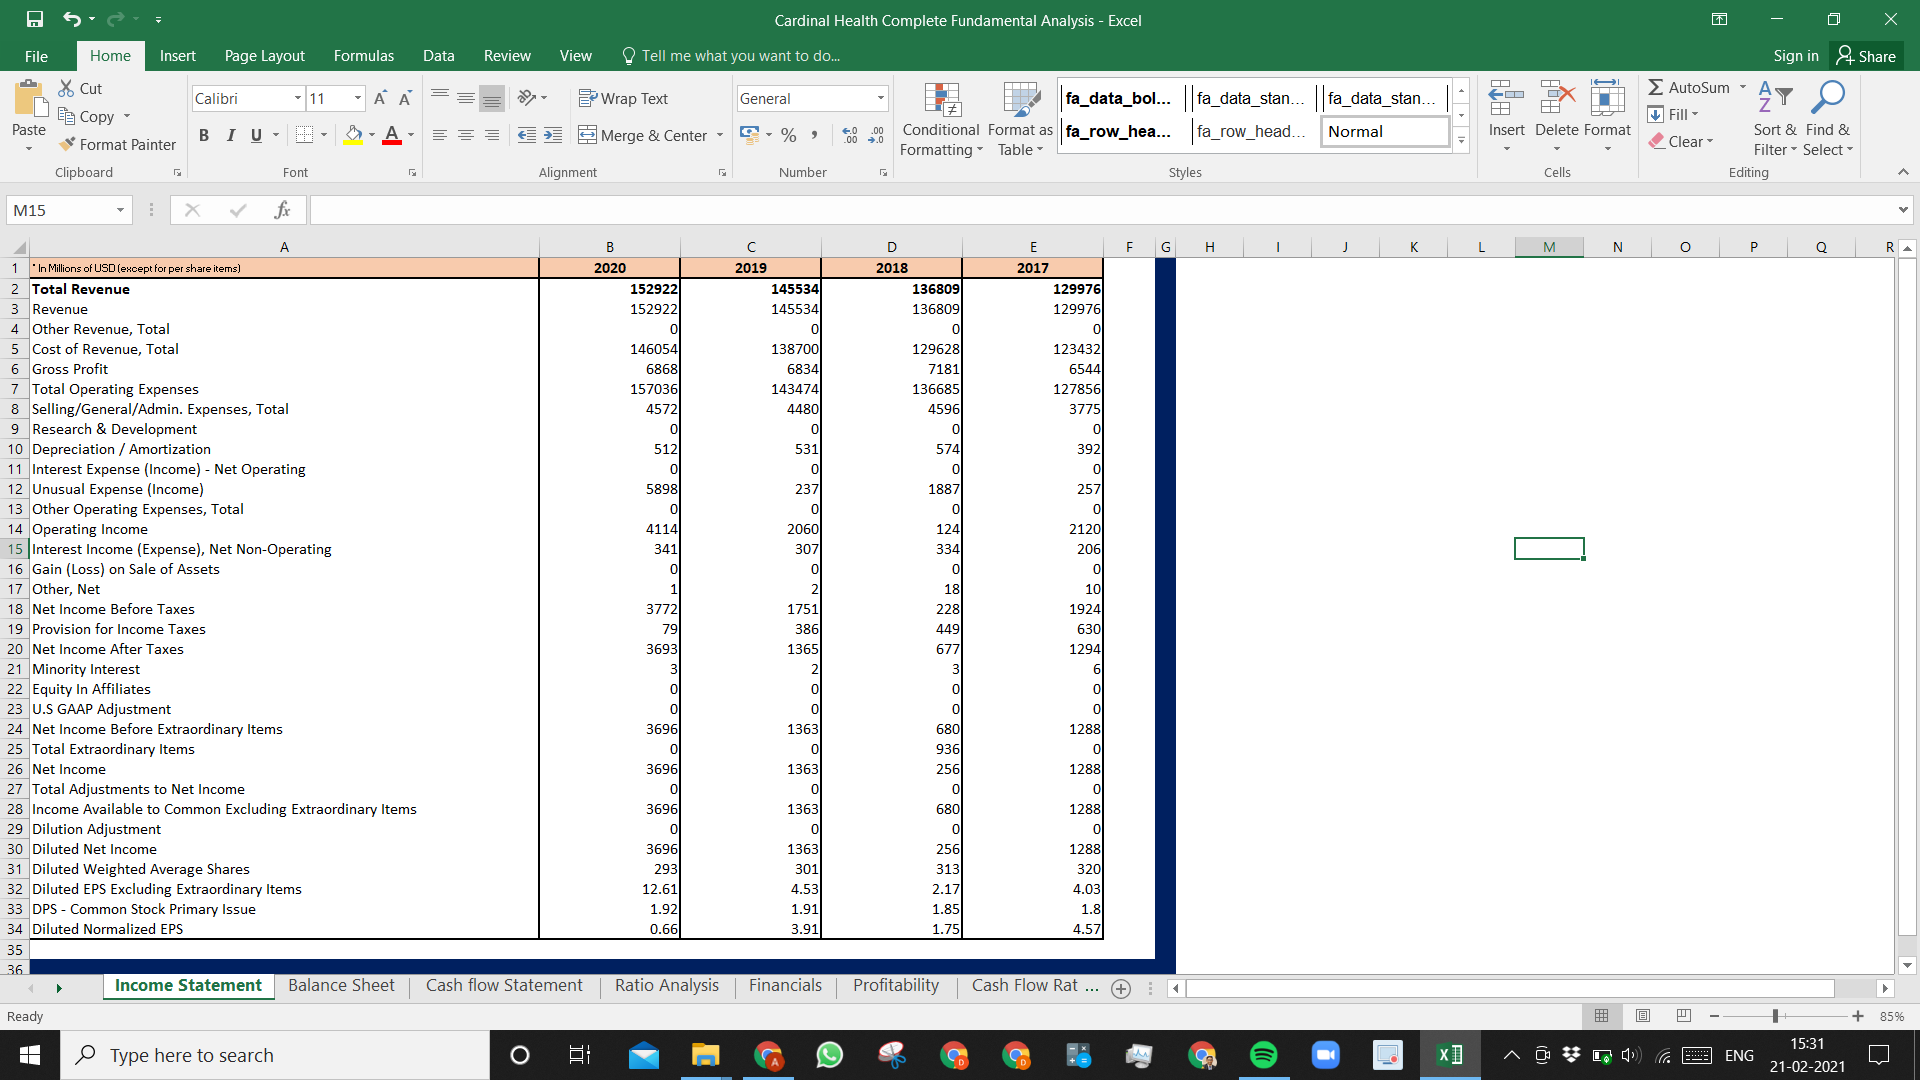Image resolution: width=1920 pixels, height=1080 pixels.
Task: Expand the Calibri font name dropdown
Action: 298,98
